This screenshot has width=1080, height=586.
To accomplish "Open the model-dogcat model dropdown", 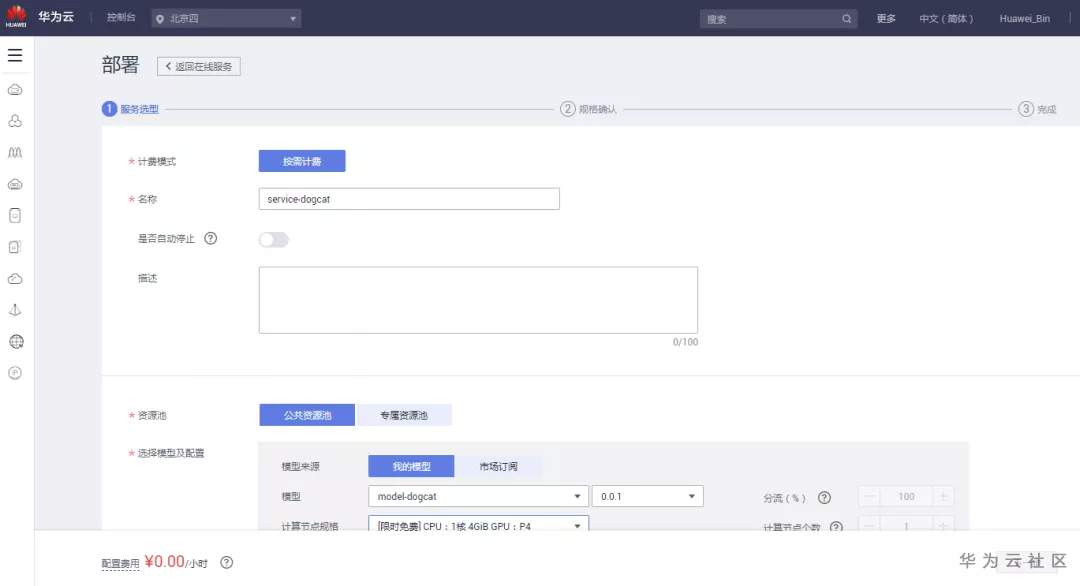I will pos(478,496).
